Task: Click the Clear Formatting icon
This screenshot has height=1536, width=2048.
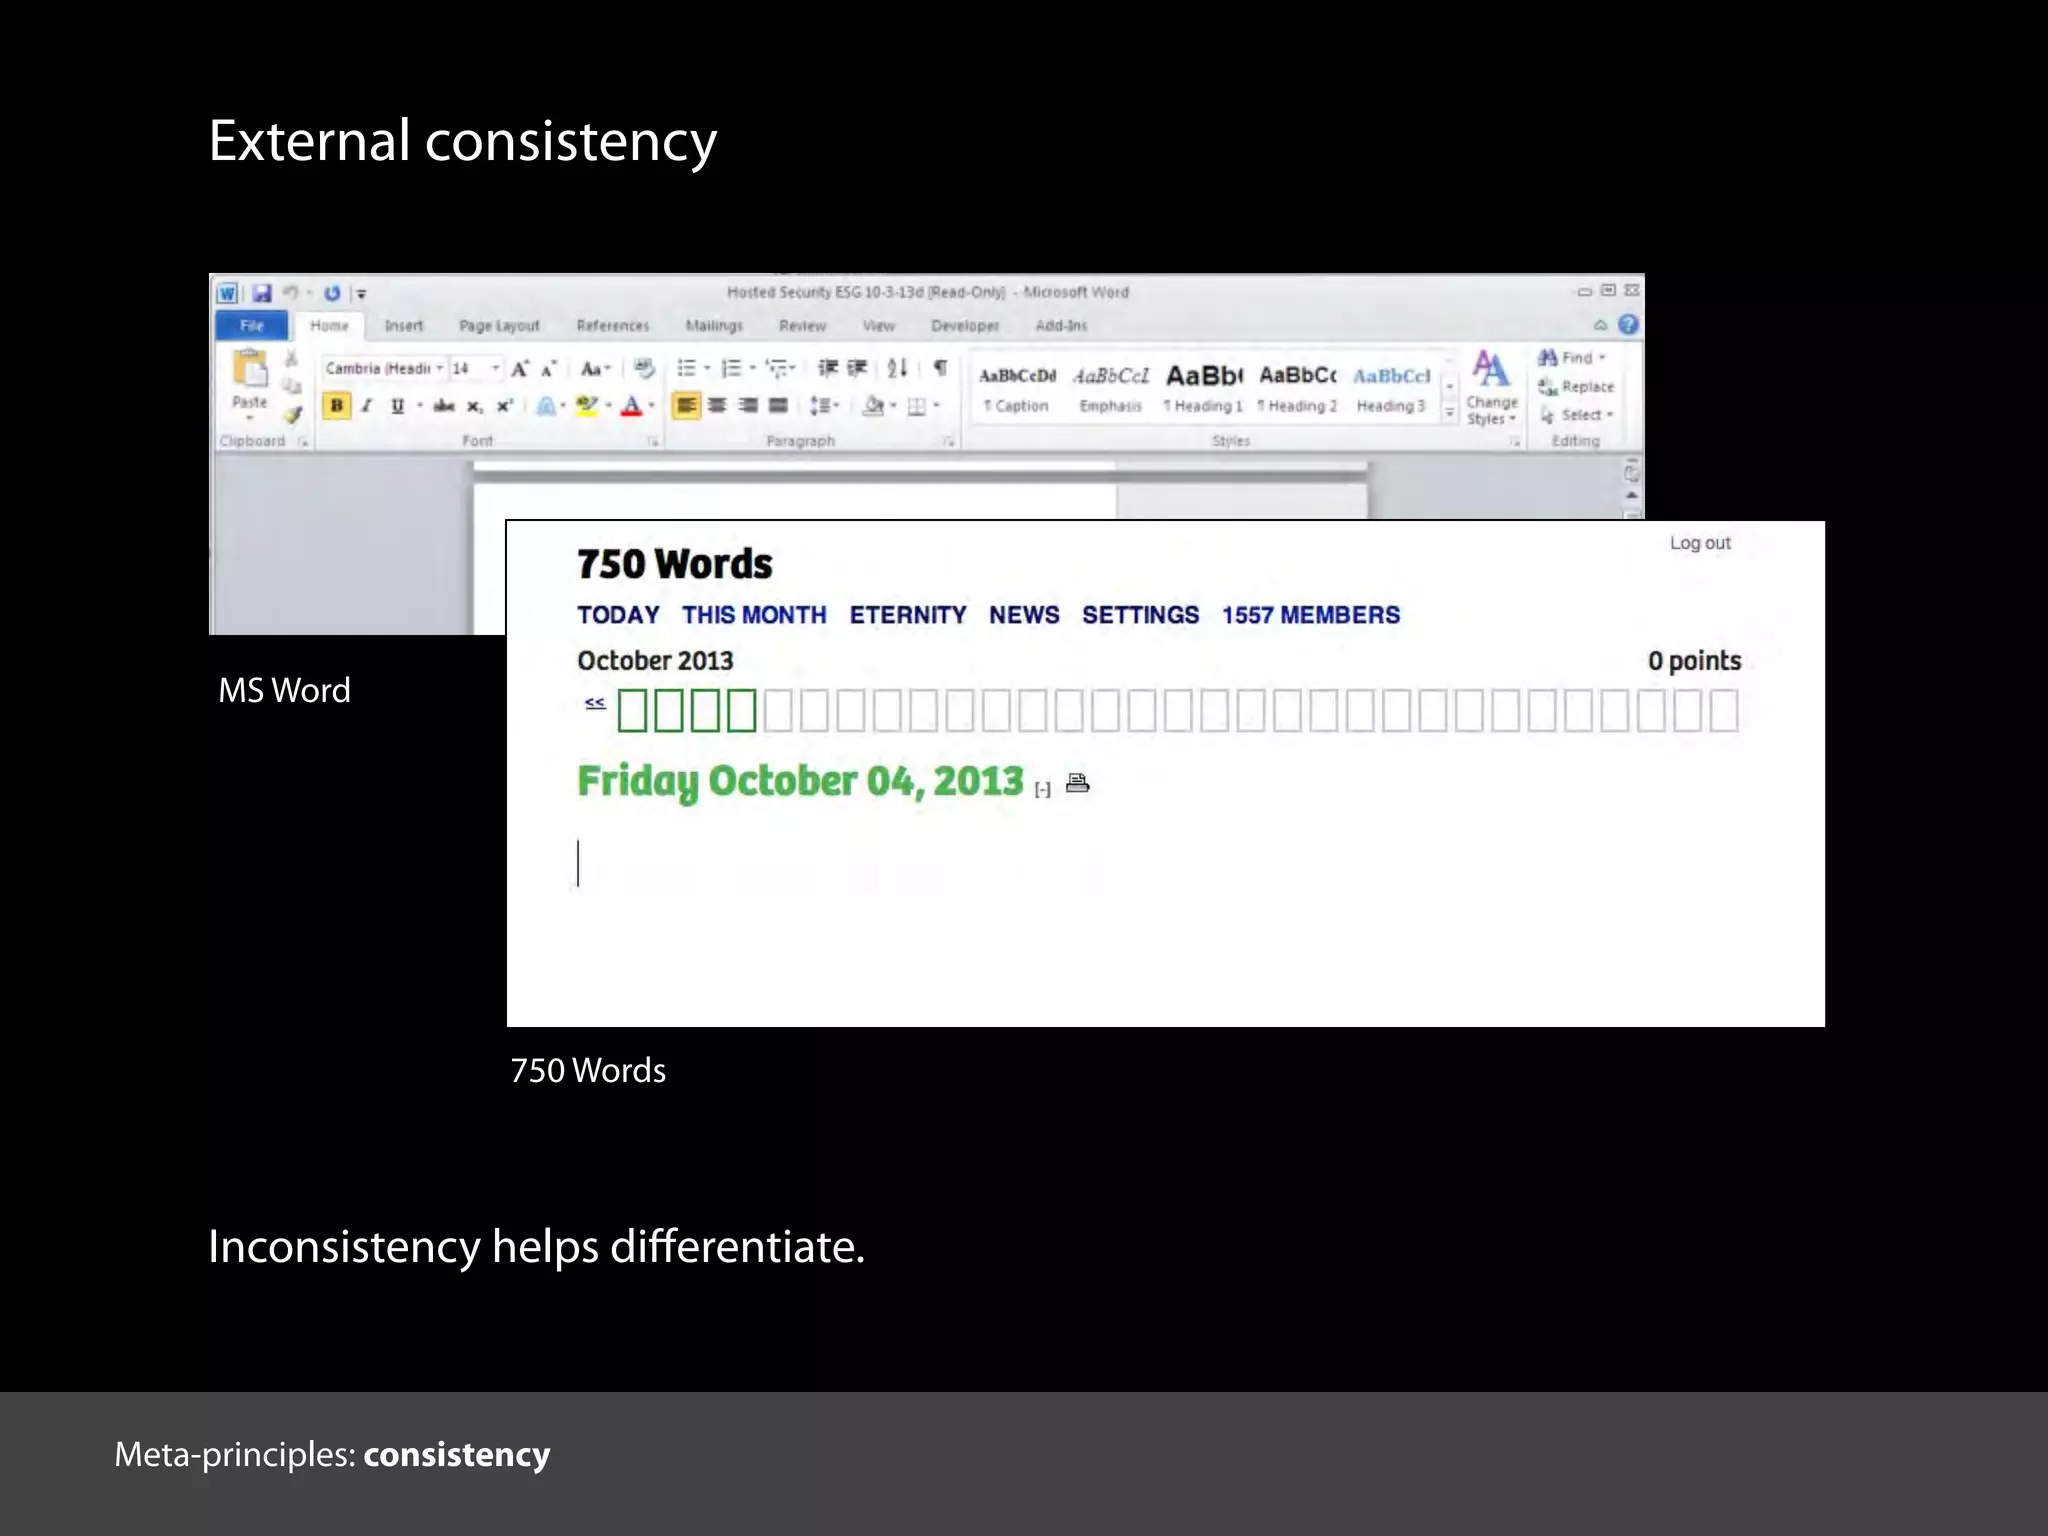Action: [x=644, y=369]
